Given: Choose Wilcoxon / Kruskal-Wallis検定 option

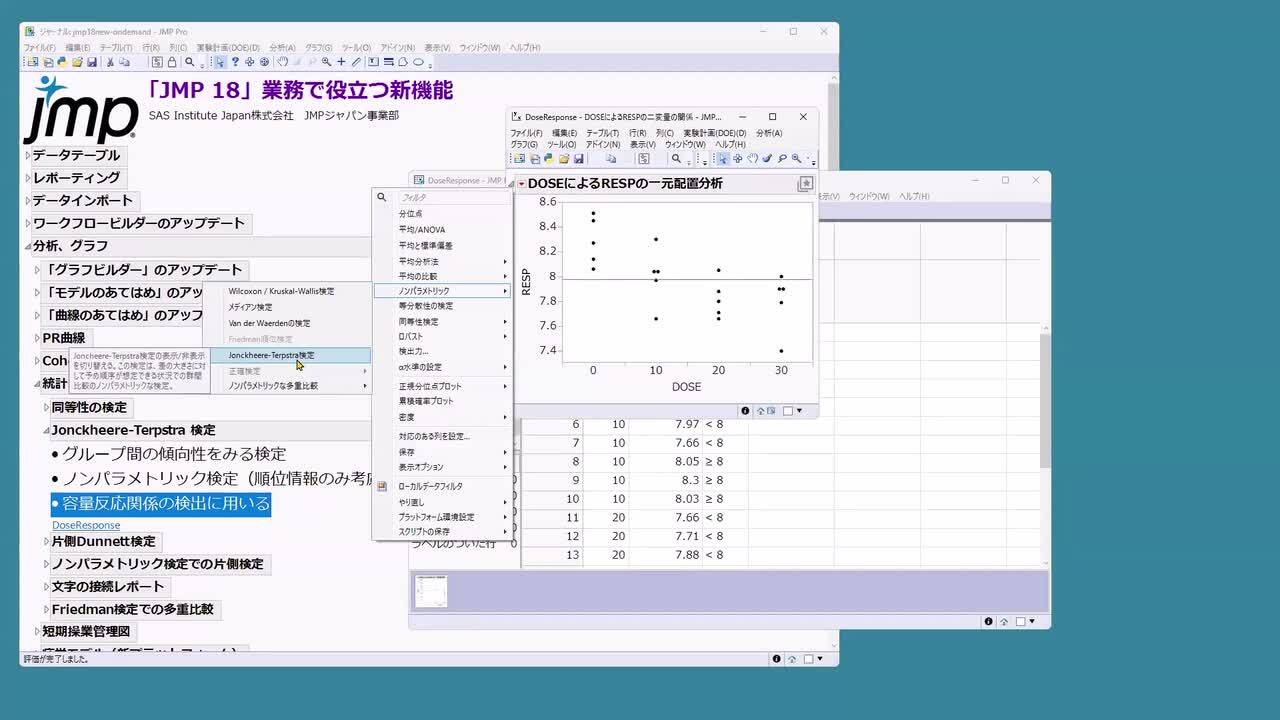Looking at the screenshot, I should pos(281,291).
